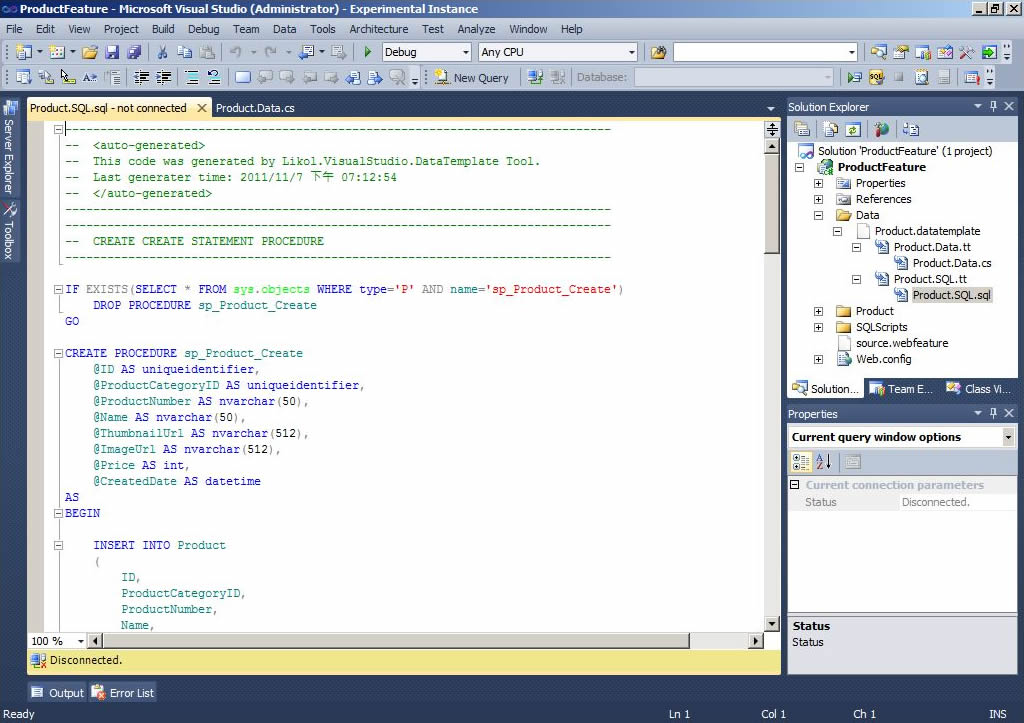Click the Open File folder icon
This screenshot has height=723, width=1024.
pyautogui.click(x=89, y=52)
